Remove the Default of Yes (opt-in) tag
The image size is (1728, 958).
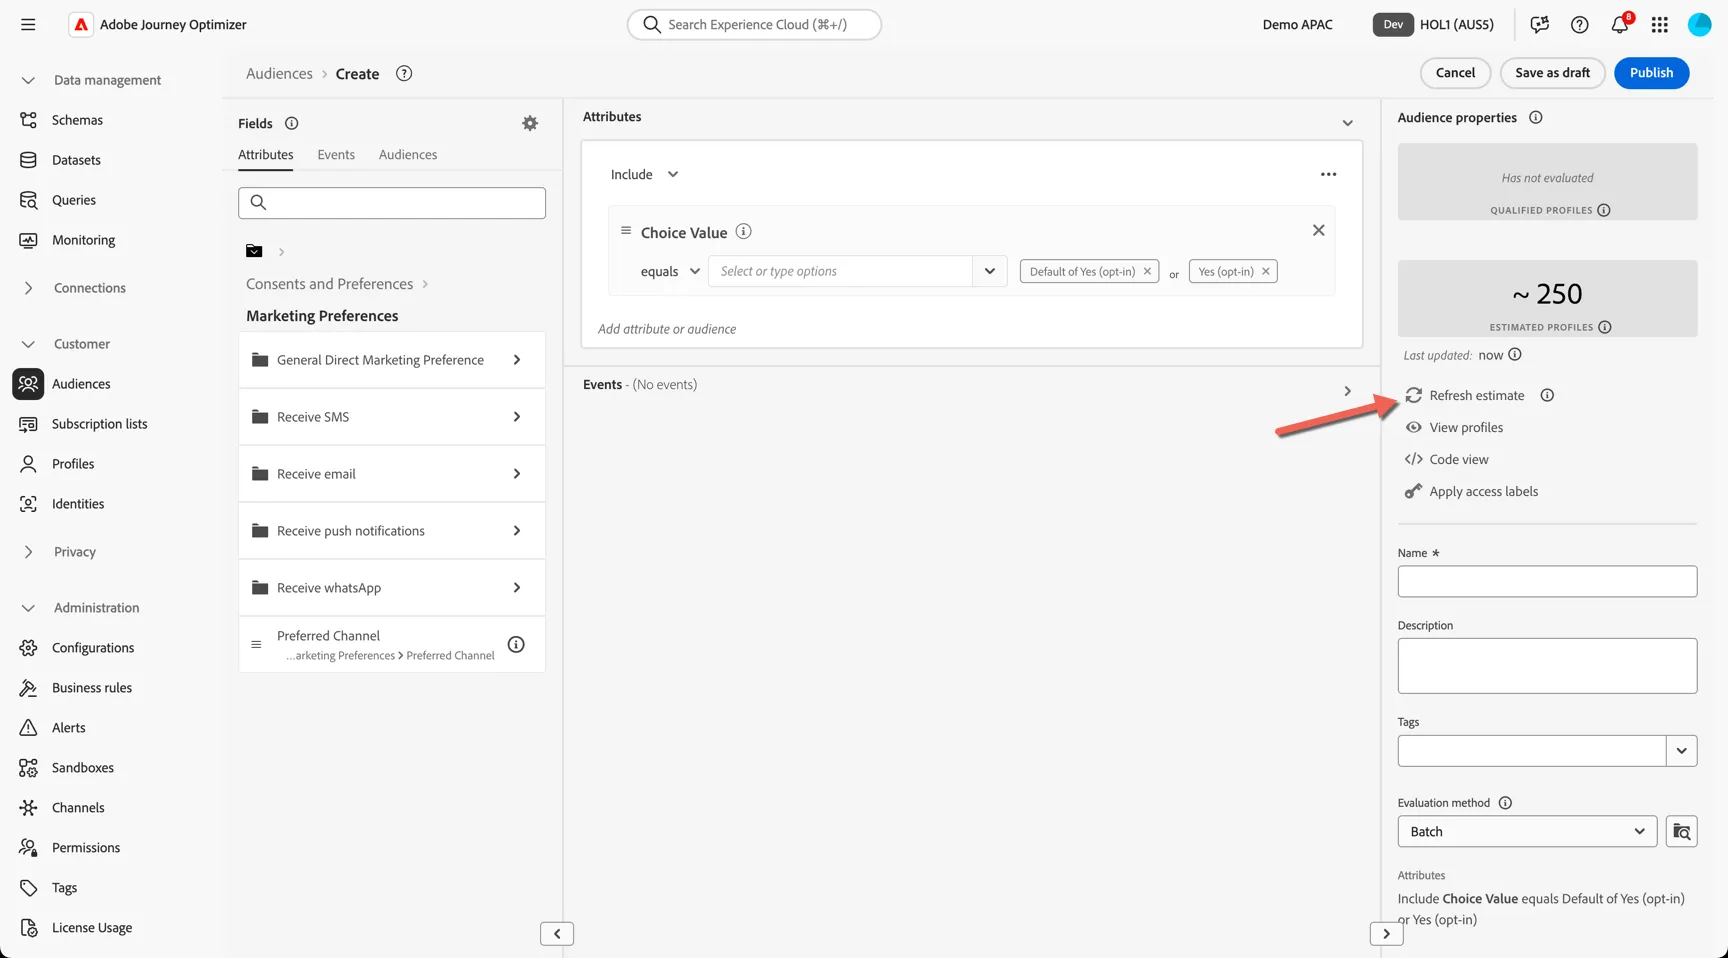point(1147,271)
